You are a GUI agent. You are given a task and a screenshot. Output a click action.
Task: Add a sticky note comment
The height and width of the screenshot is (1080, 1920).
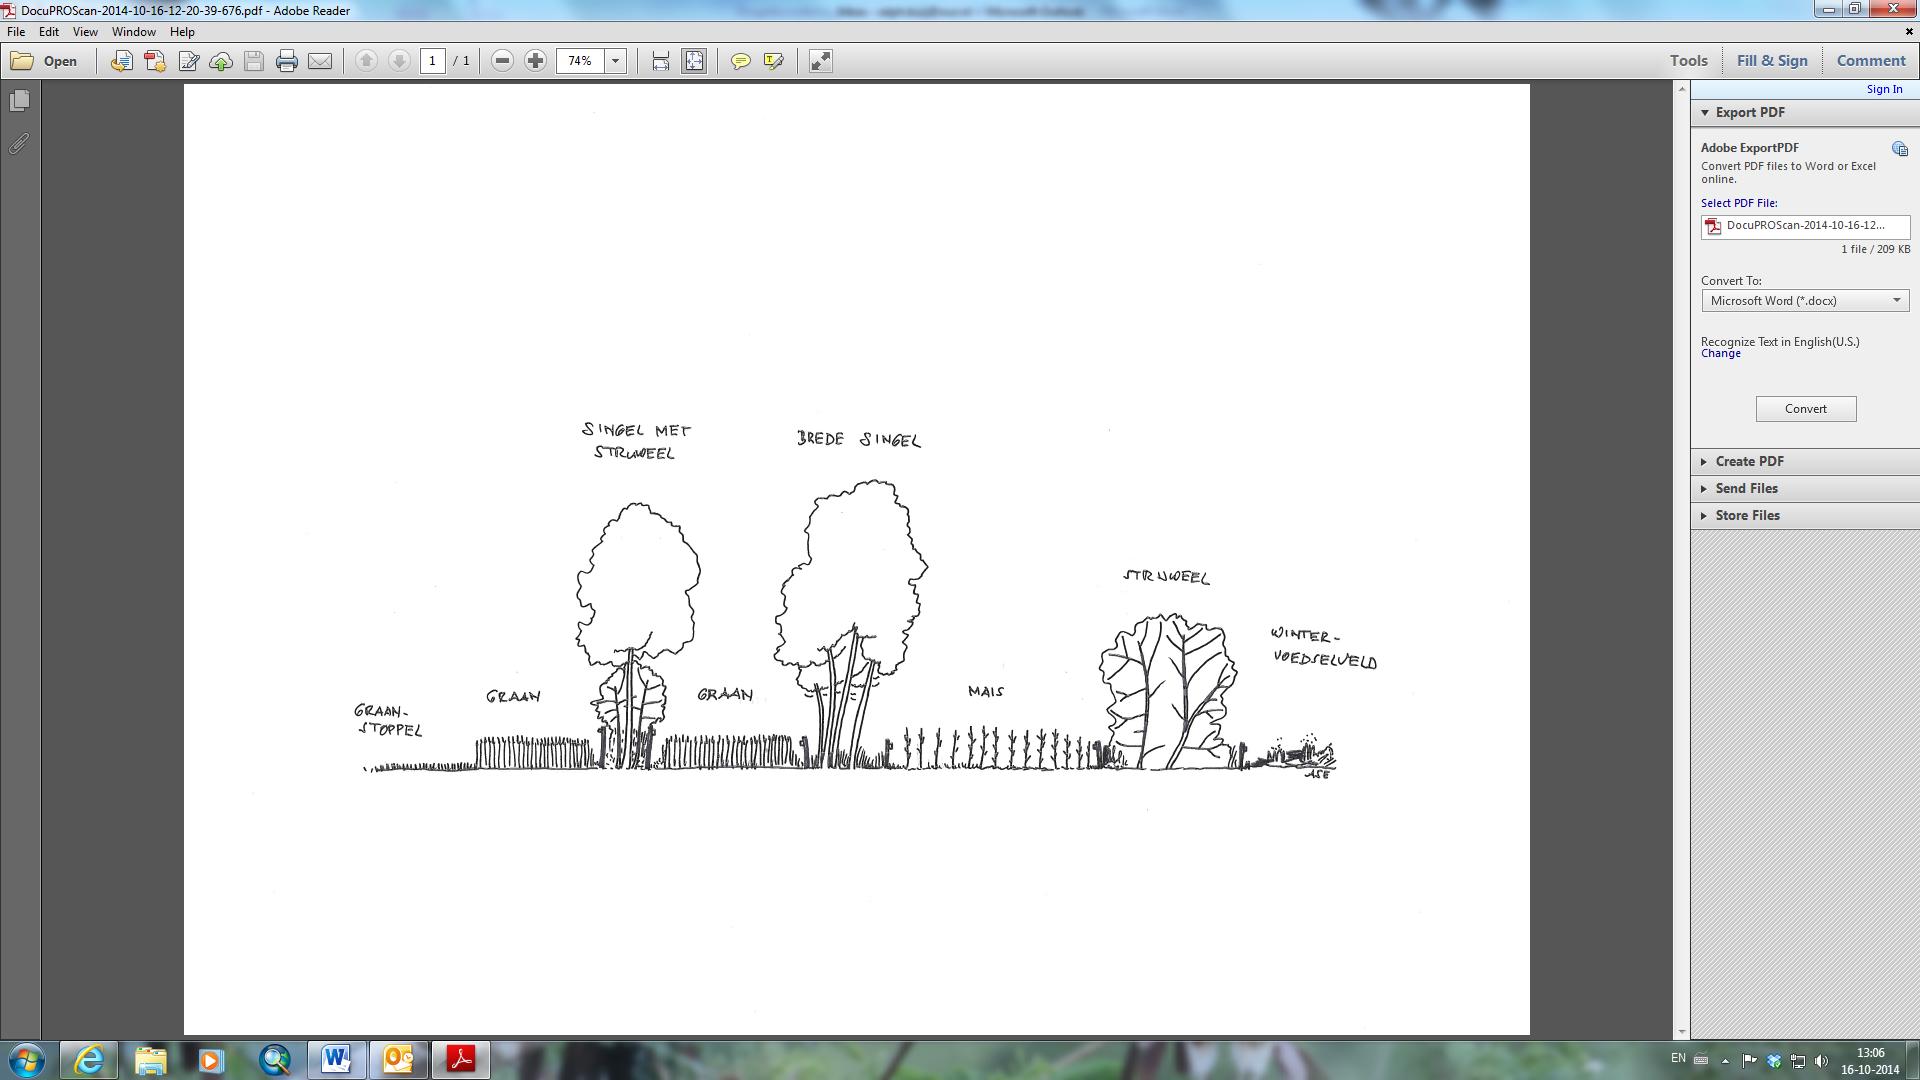point(740,61)
